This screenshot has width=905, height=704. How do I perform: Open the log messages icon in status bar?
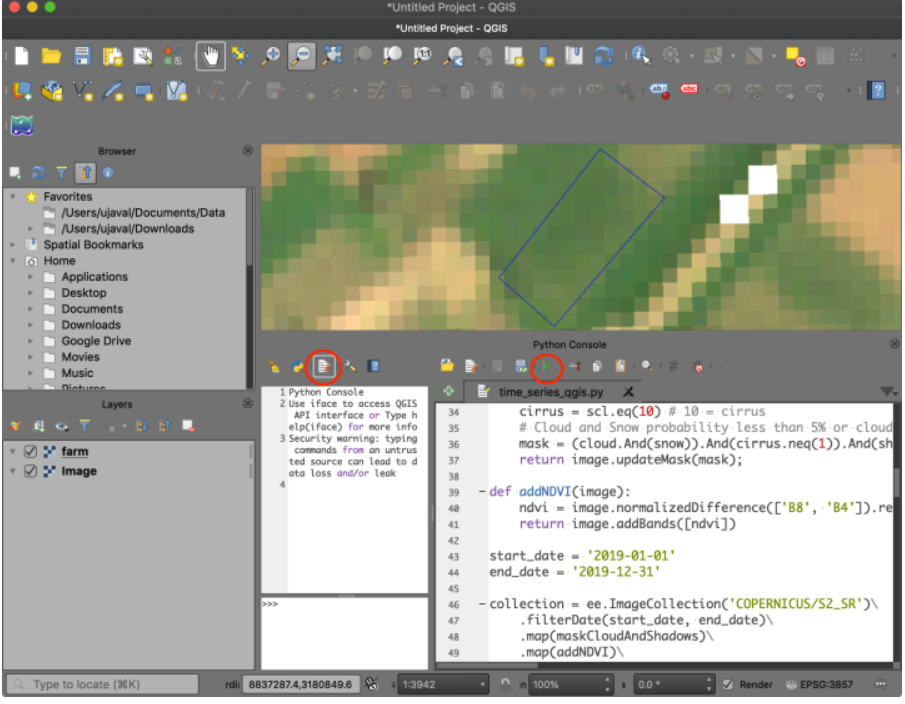[x=880, y=684]
